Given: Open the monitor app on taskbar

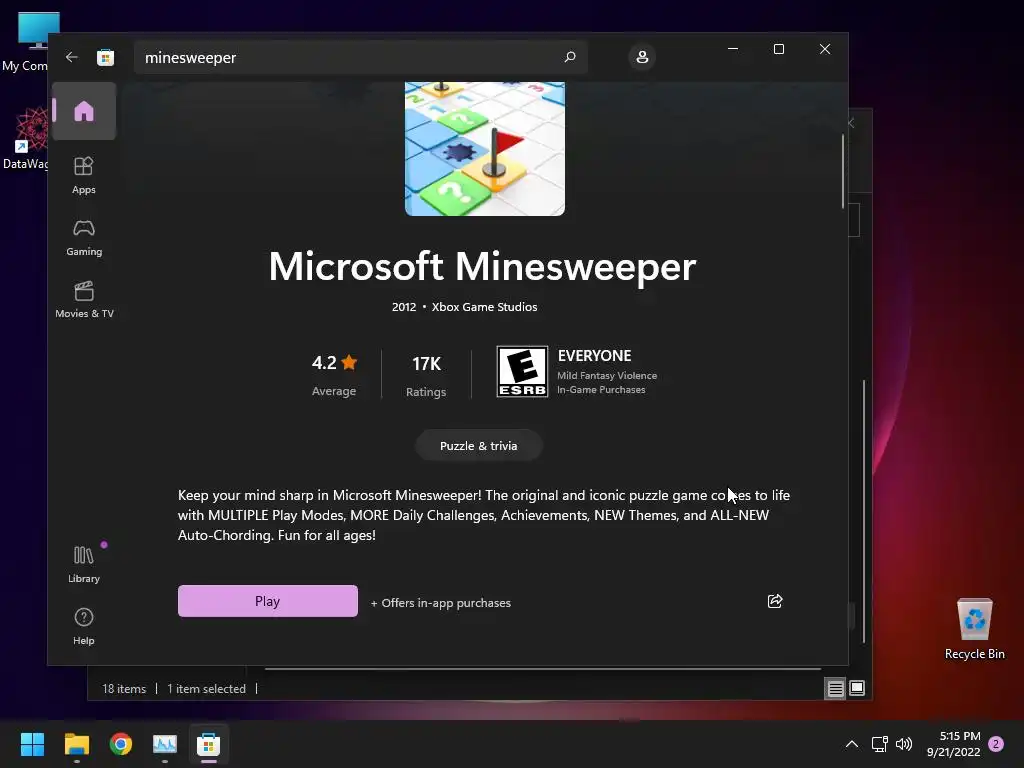Looking at the screenshot, I should [165, 744].
